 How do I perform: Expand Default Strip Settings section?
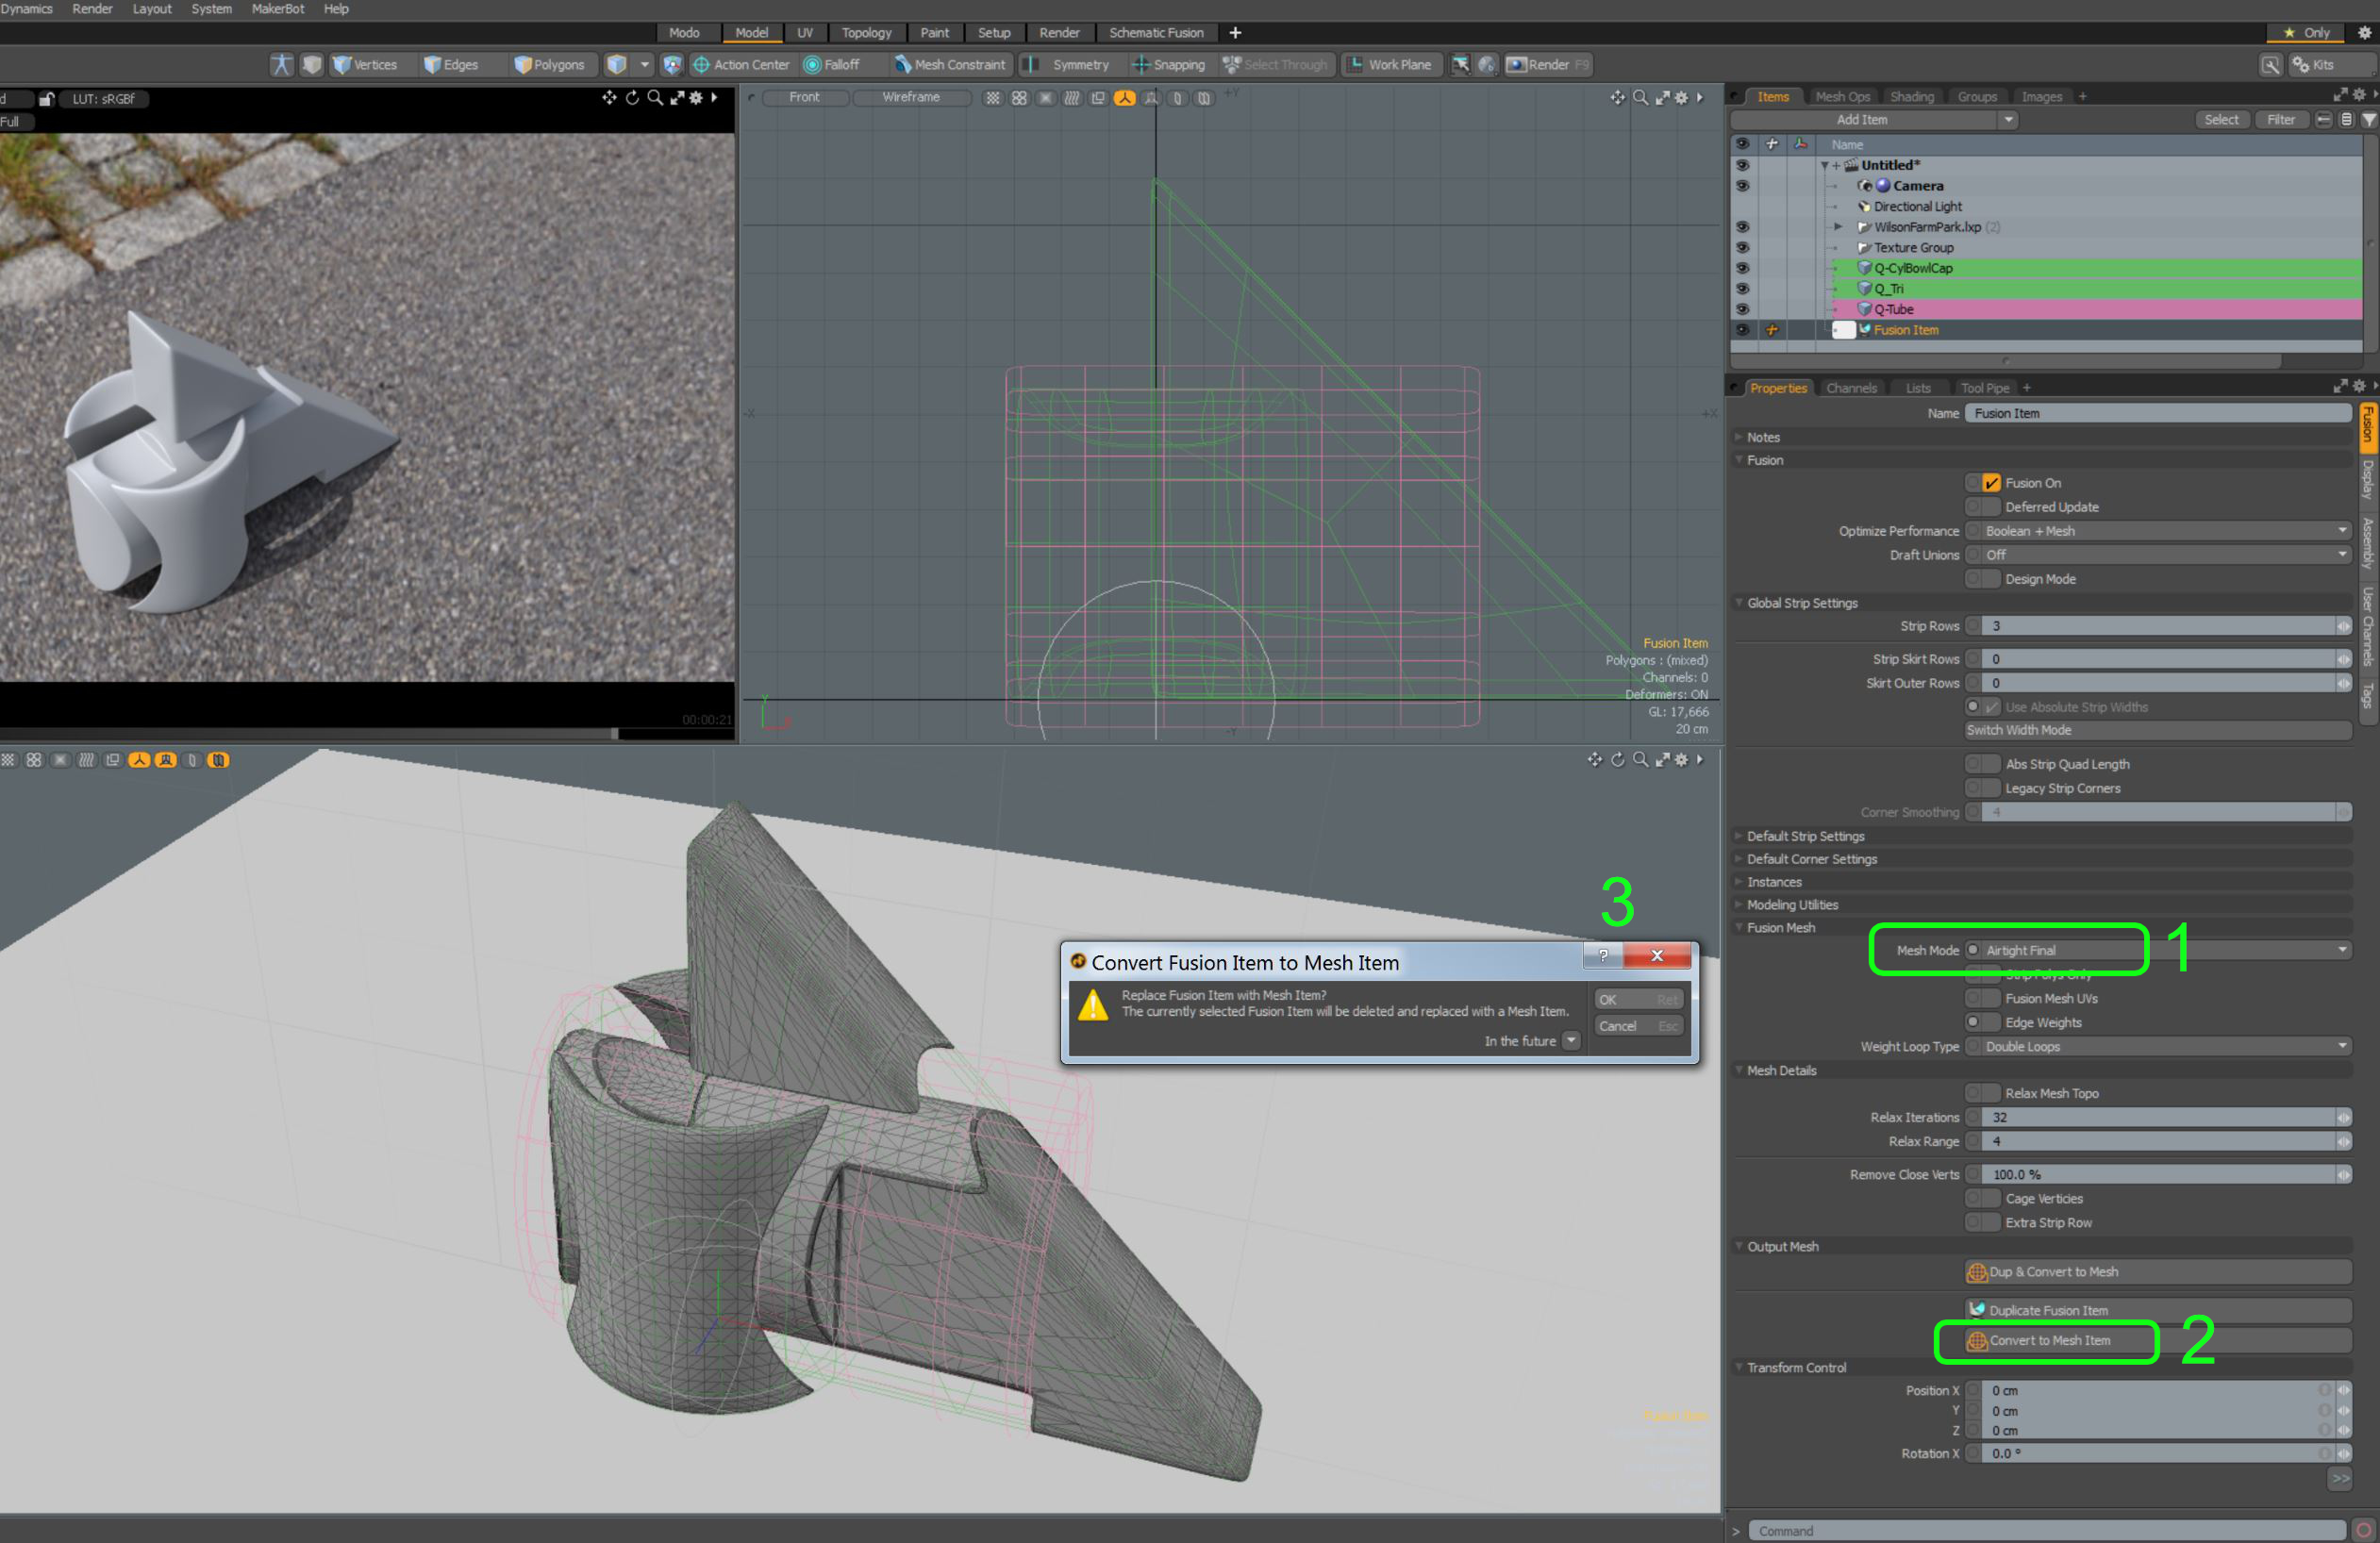click(x=1805, y=836)
